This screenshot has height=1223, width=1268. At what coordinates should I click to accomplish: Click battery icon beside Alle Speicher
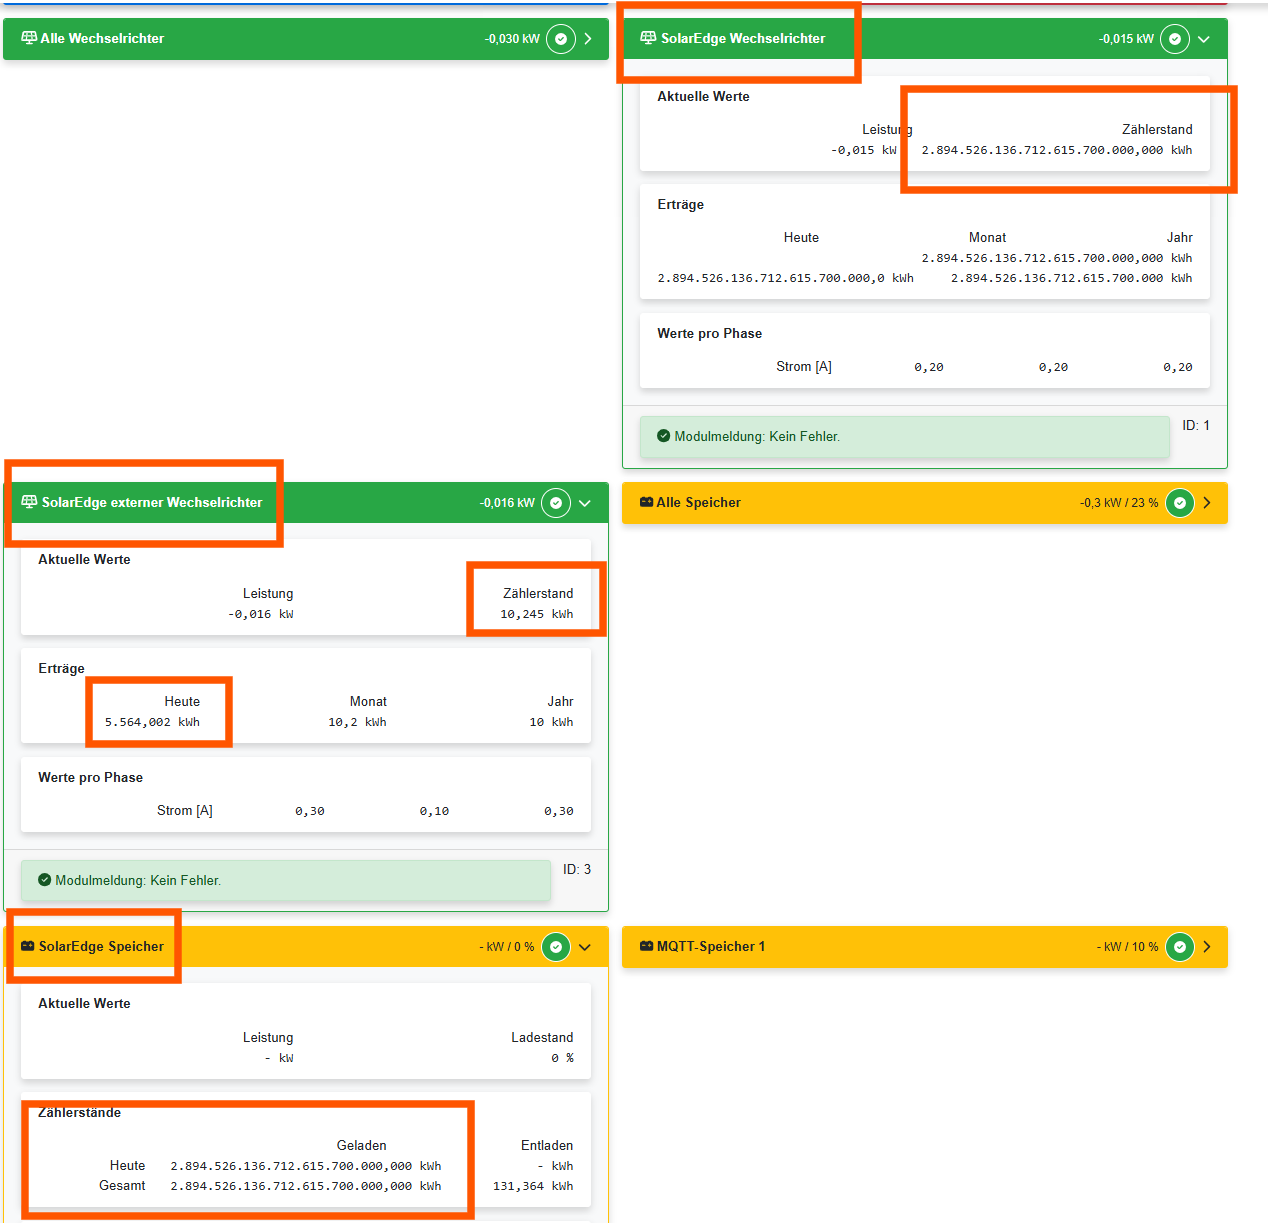(646, 502)
